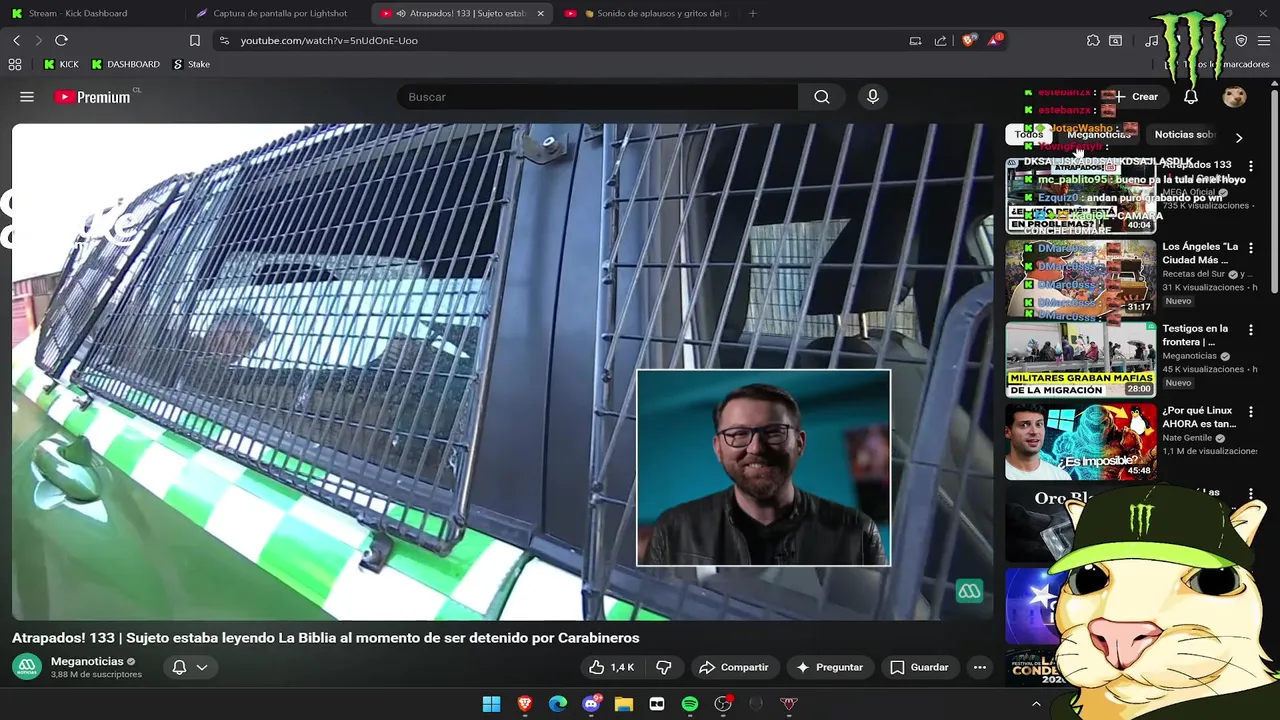Viewport: 1280px width, 720px height.
Task: Open the Meganoticias channel name link
Action: point(87,661)
